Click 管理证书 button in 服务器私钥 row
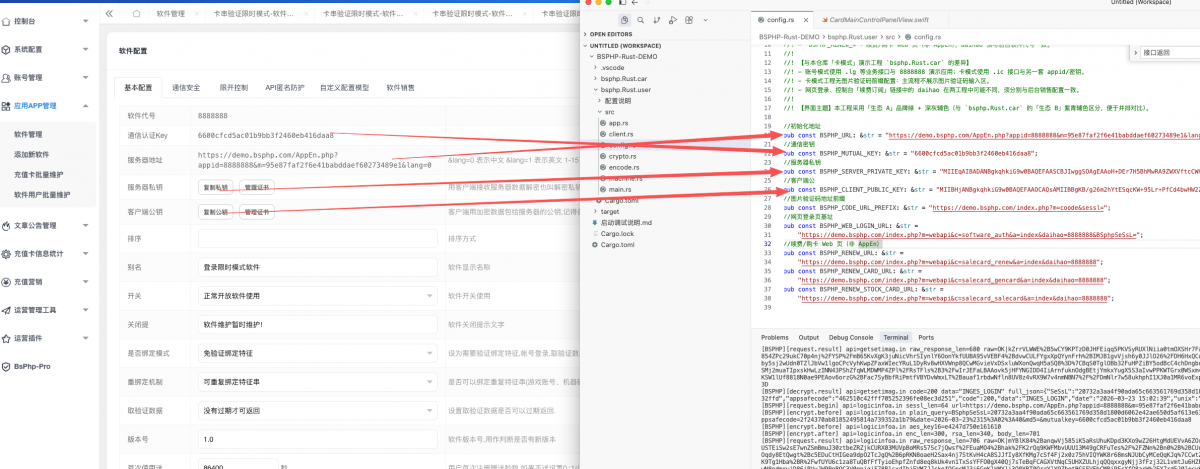 point(257,187)
